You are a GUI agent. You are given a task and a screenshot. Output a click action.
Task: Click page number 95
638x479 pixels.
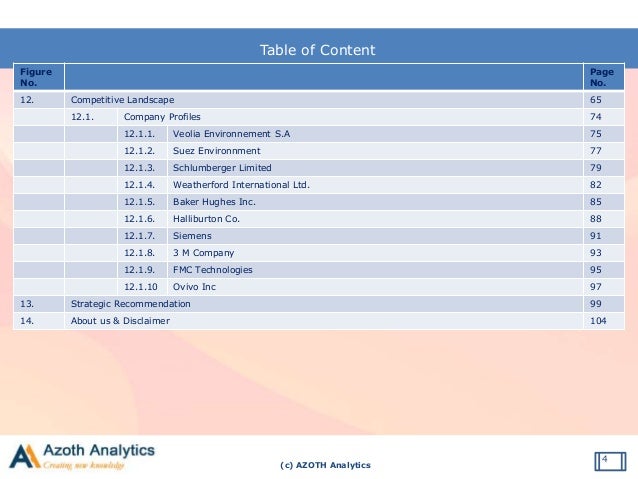click(x=596, y=270)
